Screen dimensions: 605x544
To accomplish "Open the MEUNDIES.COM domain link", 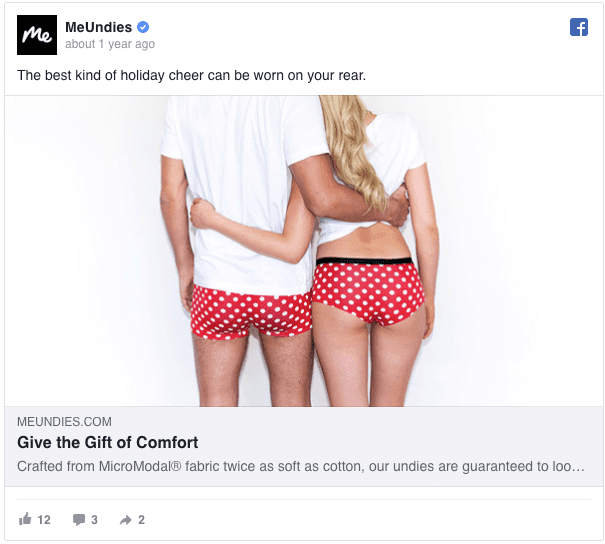I will [x=64, y=422].
